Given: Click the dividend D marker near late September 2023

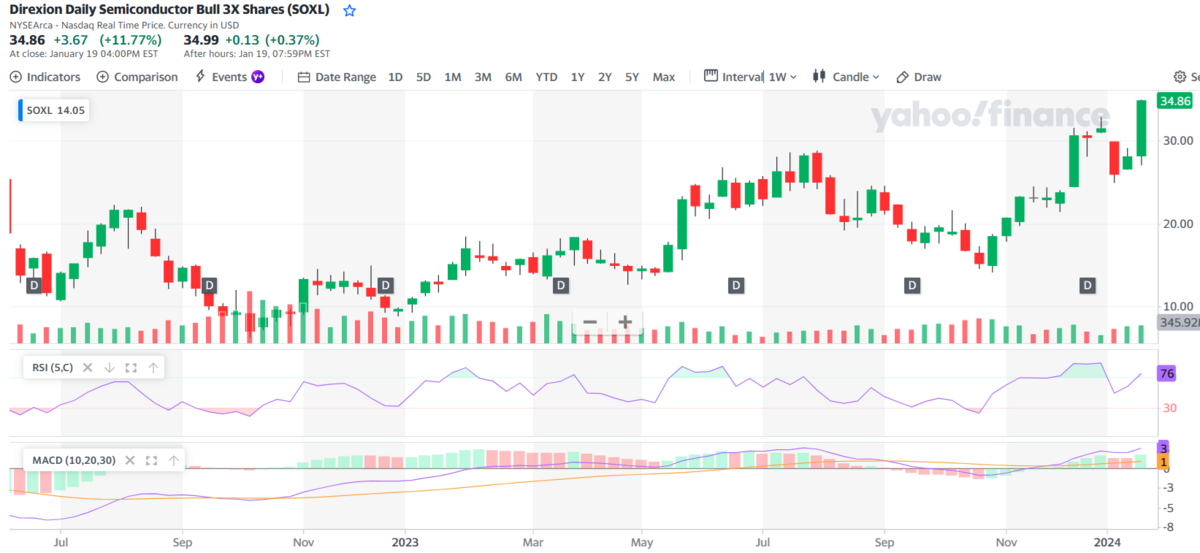Looking at the screenshot, I should click(912, 286).
